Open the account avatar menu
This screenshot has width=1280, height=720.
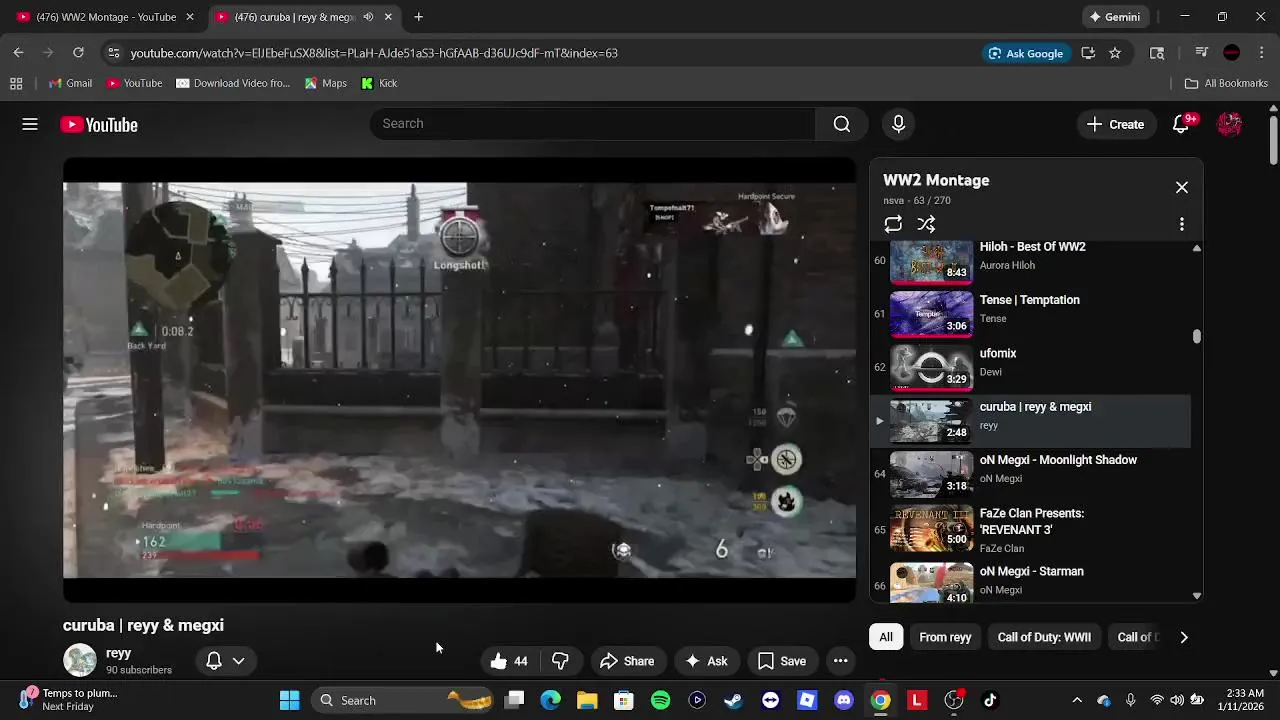tap(1229, 124)
